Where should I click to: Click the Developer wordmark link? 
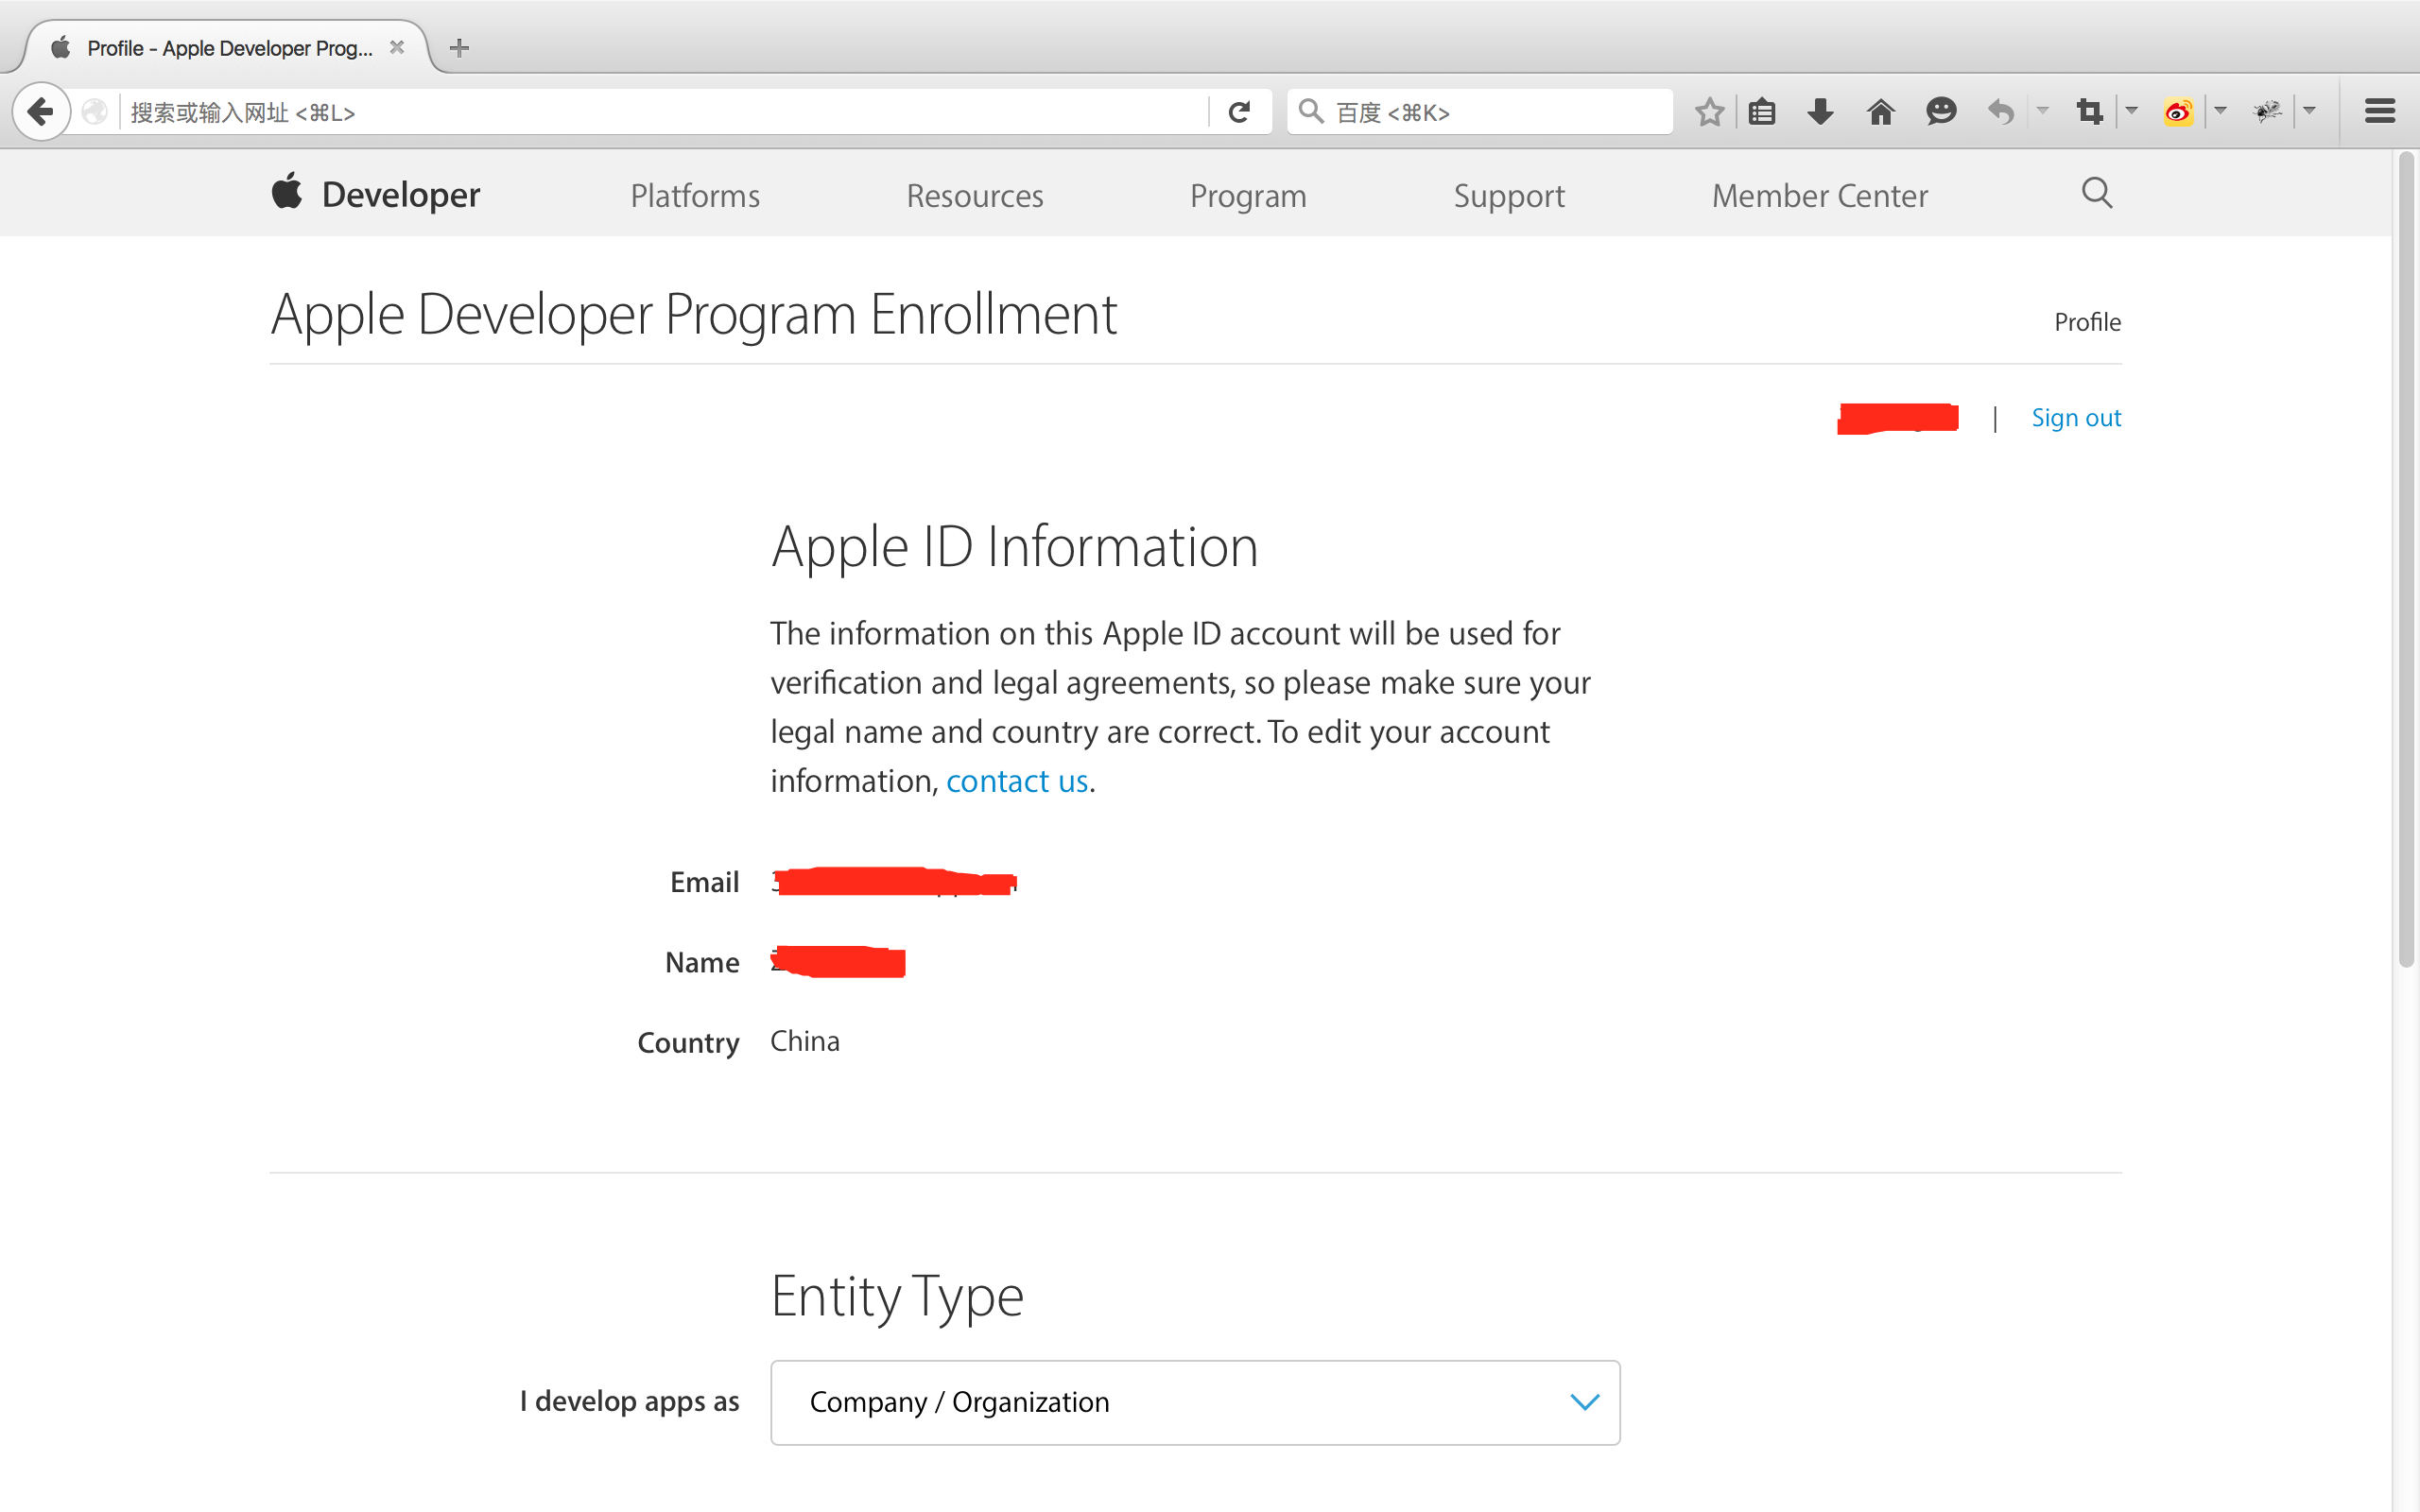[401, 194]
